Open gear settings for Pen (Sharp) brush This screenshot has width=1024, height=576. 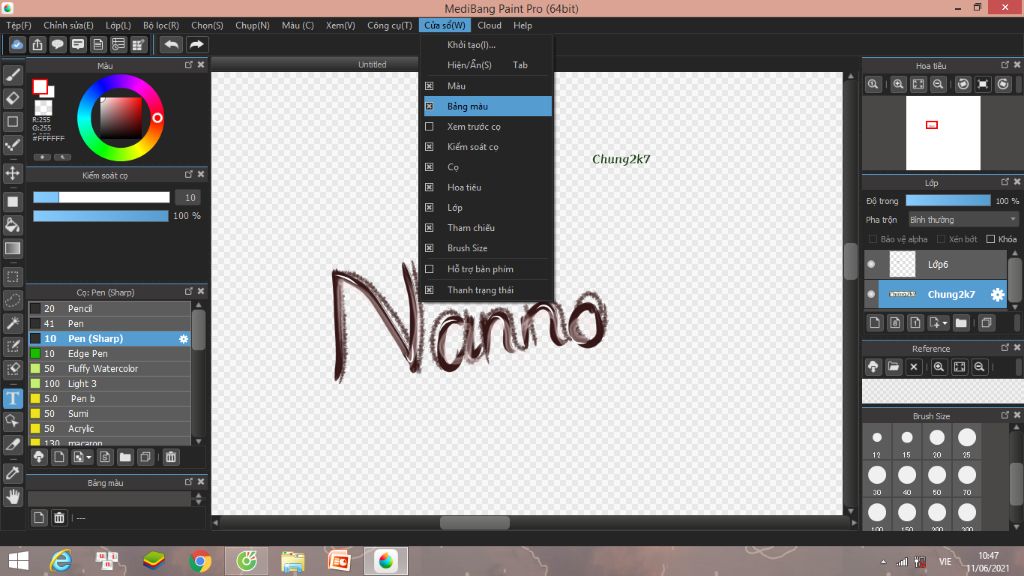click(184, 338)
